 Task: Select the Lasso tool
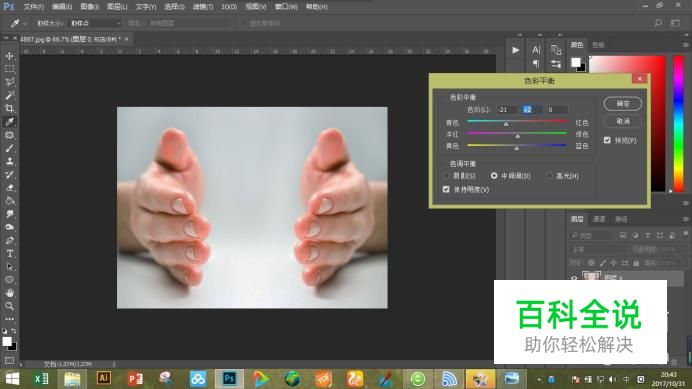pyautogui.click(x=9, y=82)
